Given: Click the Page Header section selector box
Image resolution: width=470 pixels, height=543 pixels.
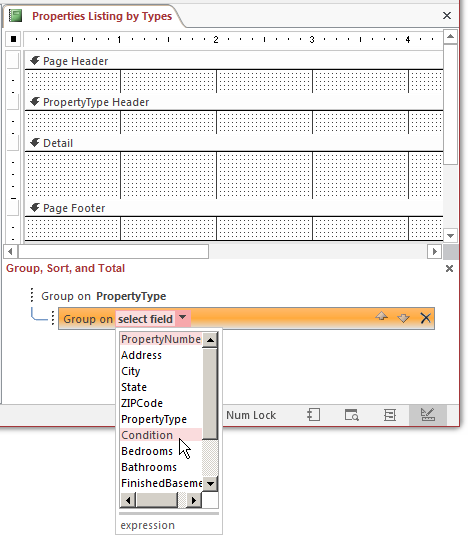Looking at the screenshot, I should tap(13, 61).
